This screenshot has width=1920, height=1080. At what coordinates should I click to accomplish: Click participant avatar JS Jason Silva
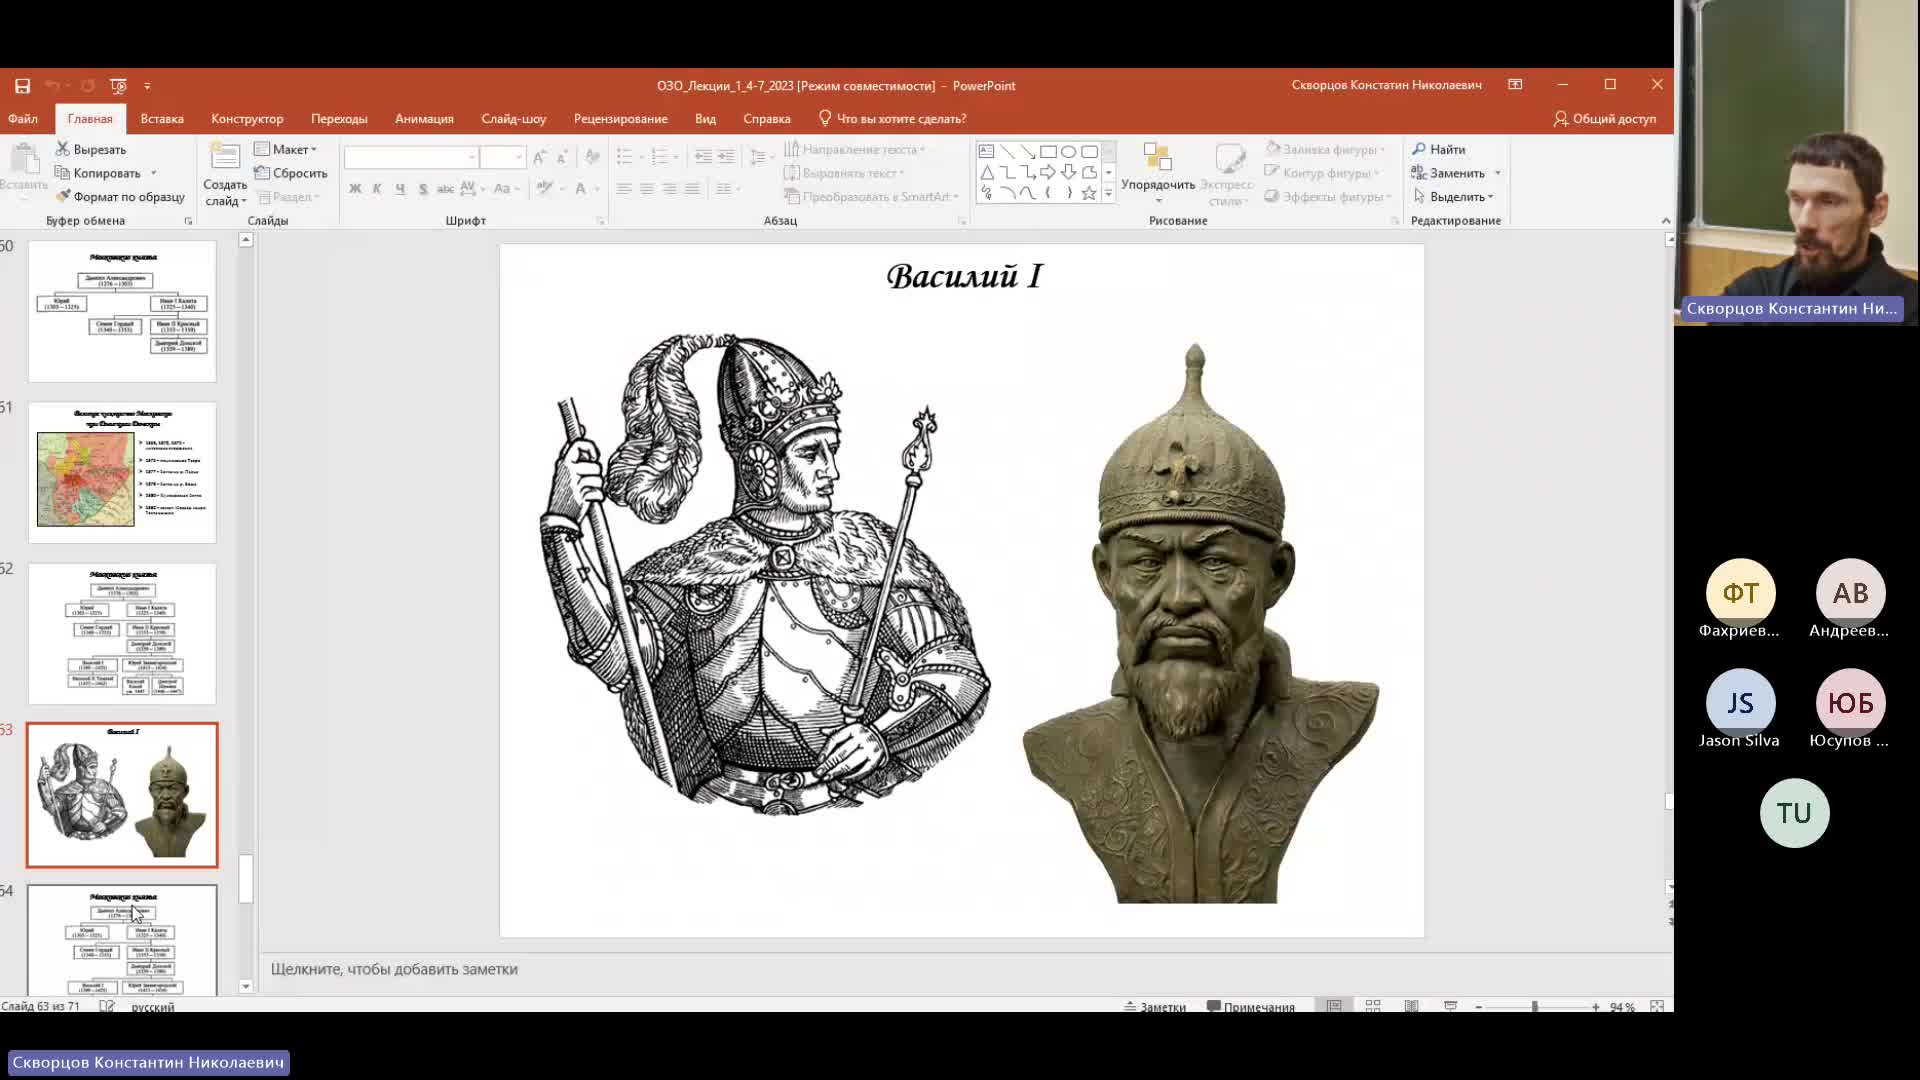tap(1740, 703)
